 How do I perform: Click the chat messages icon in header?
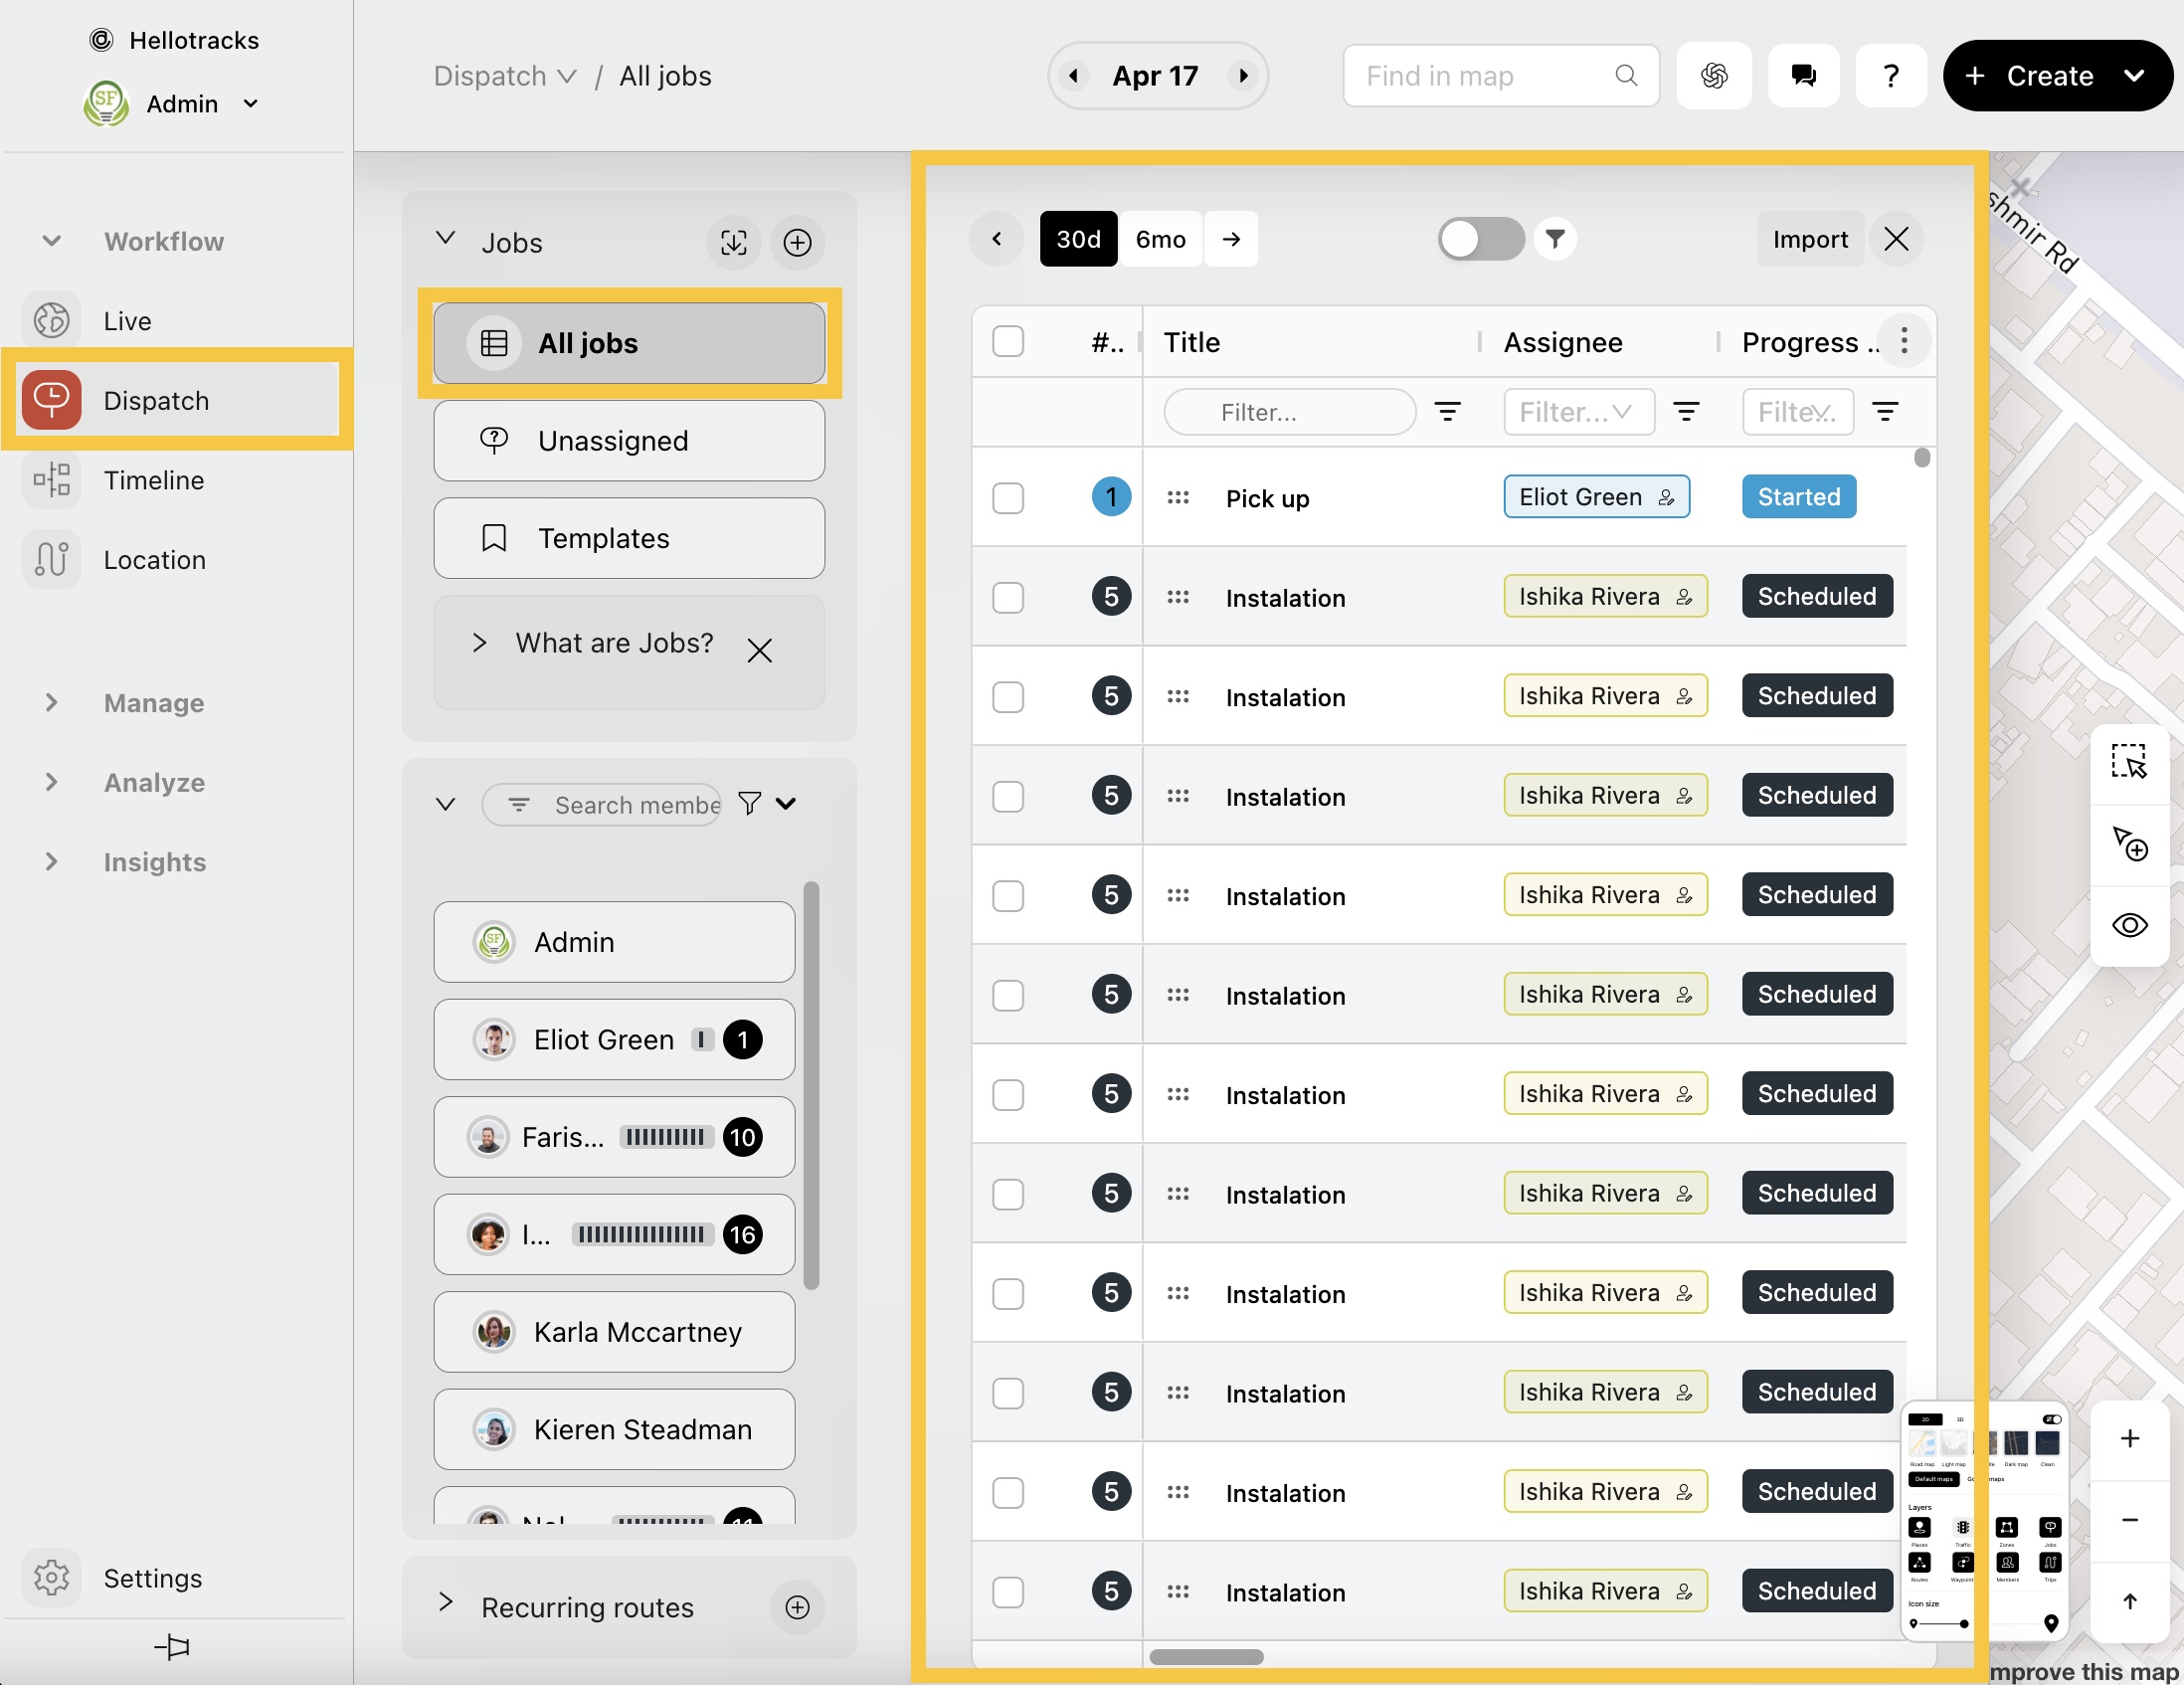click(x=1803, y=76)
